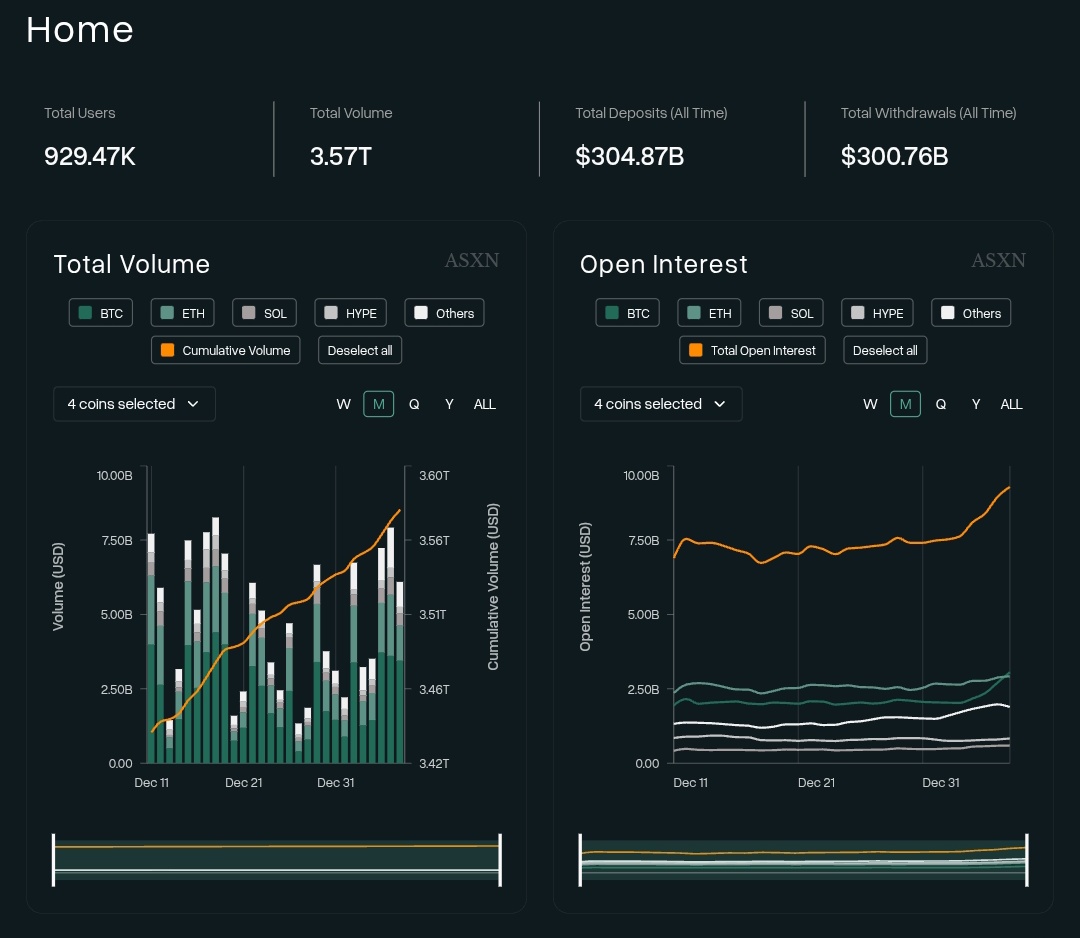Switch Total Volume range to W
The height and width of the screenshot is (938, 1080).
[343, 404]
